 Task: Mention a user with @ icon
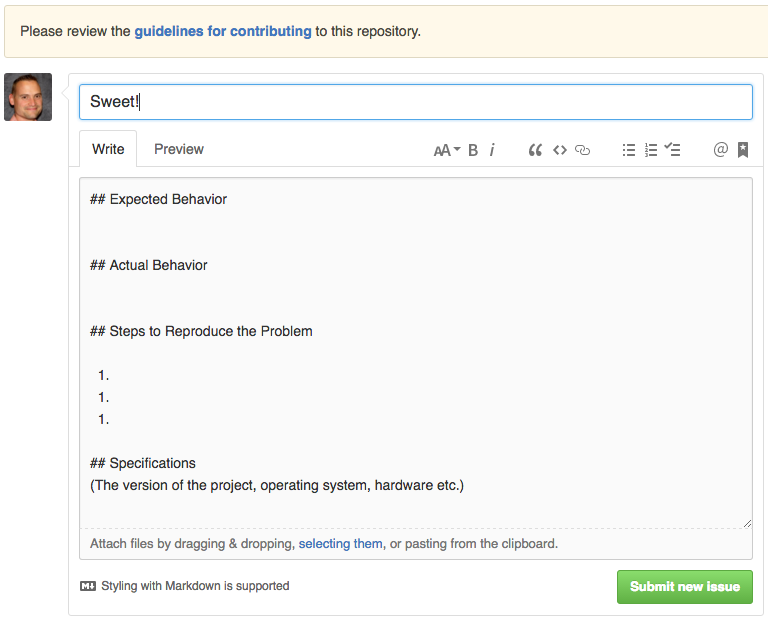pos(720,150)
